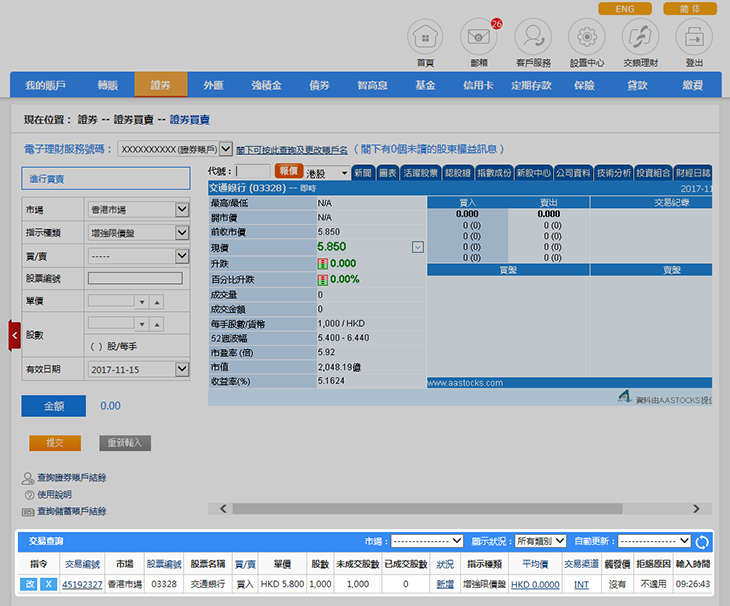Image resolution: width=730 pixels, height=606 pixels.
Task: Click the 客戶服務 customer service icon
Action: pyautogui.click(x=532, y=37)
